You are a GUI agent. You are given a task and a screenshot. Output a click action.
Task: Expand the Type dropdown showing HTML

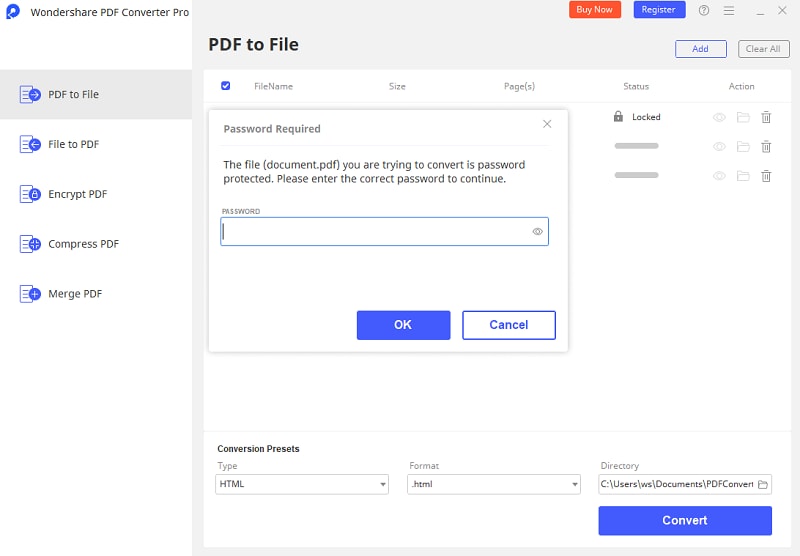(x=302, y=484)
